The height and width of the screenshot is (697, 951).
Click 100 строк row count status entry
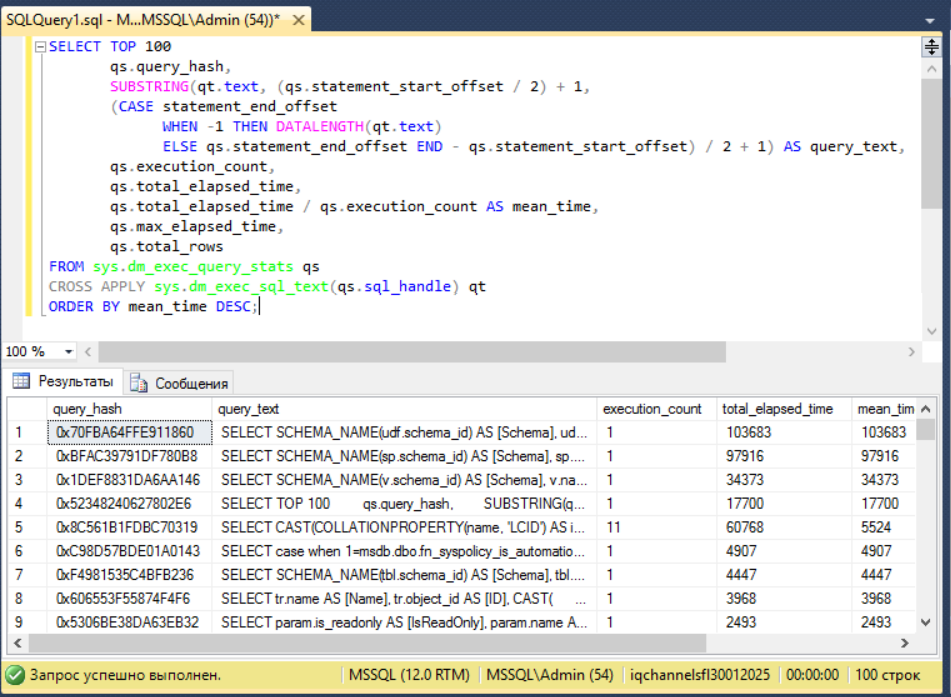pos(887,675)
